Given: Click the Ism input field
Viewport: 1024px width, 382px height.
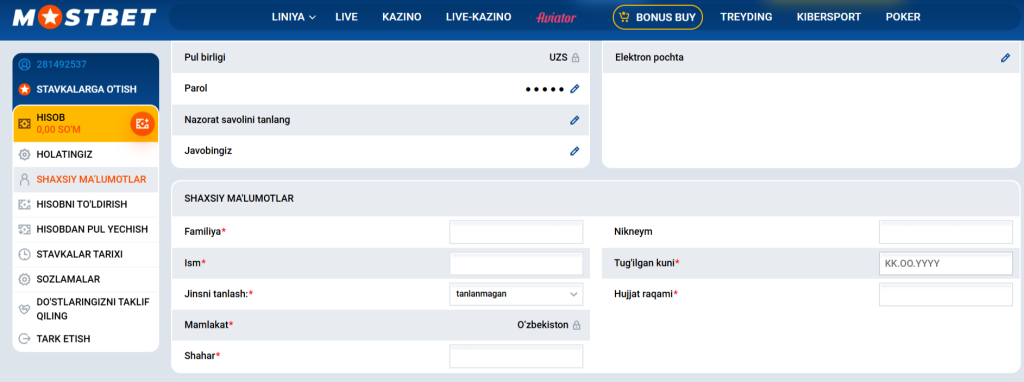Looking at the screenshot, I should 516,263.
